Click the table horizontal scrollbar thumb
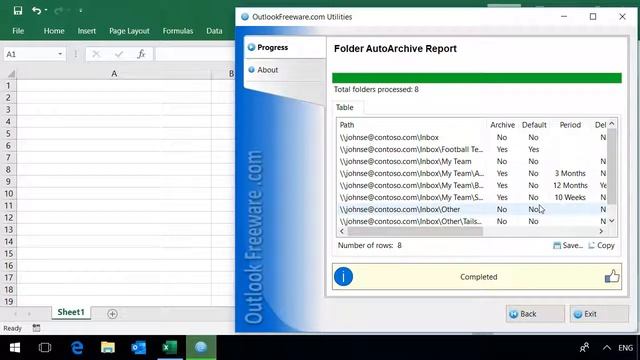The image size is (640, 360). (415, 231)
